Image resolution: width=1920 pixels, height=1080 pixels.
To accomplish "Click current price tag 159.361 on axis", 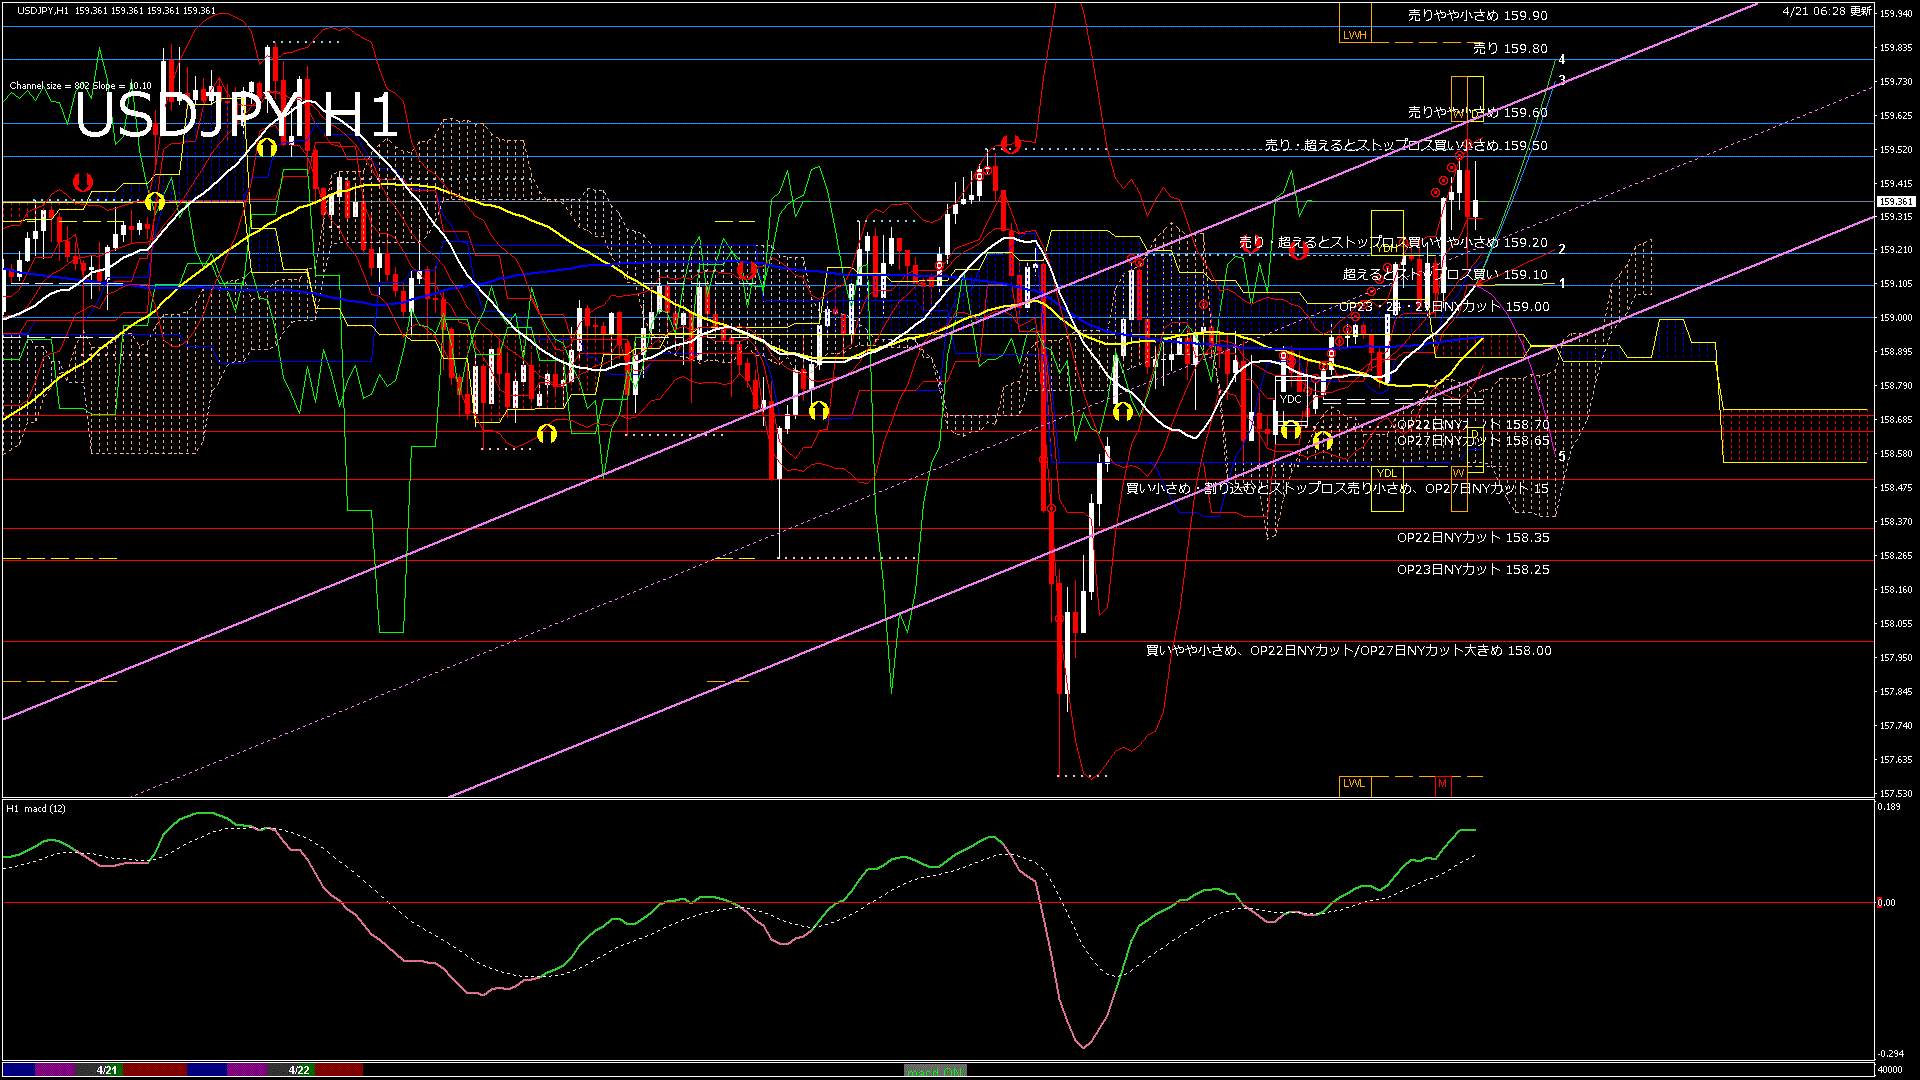I will (x=1894, y=202).
